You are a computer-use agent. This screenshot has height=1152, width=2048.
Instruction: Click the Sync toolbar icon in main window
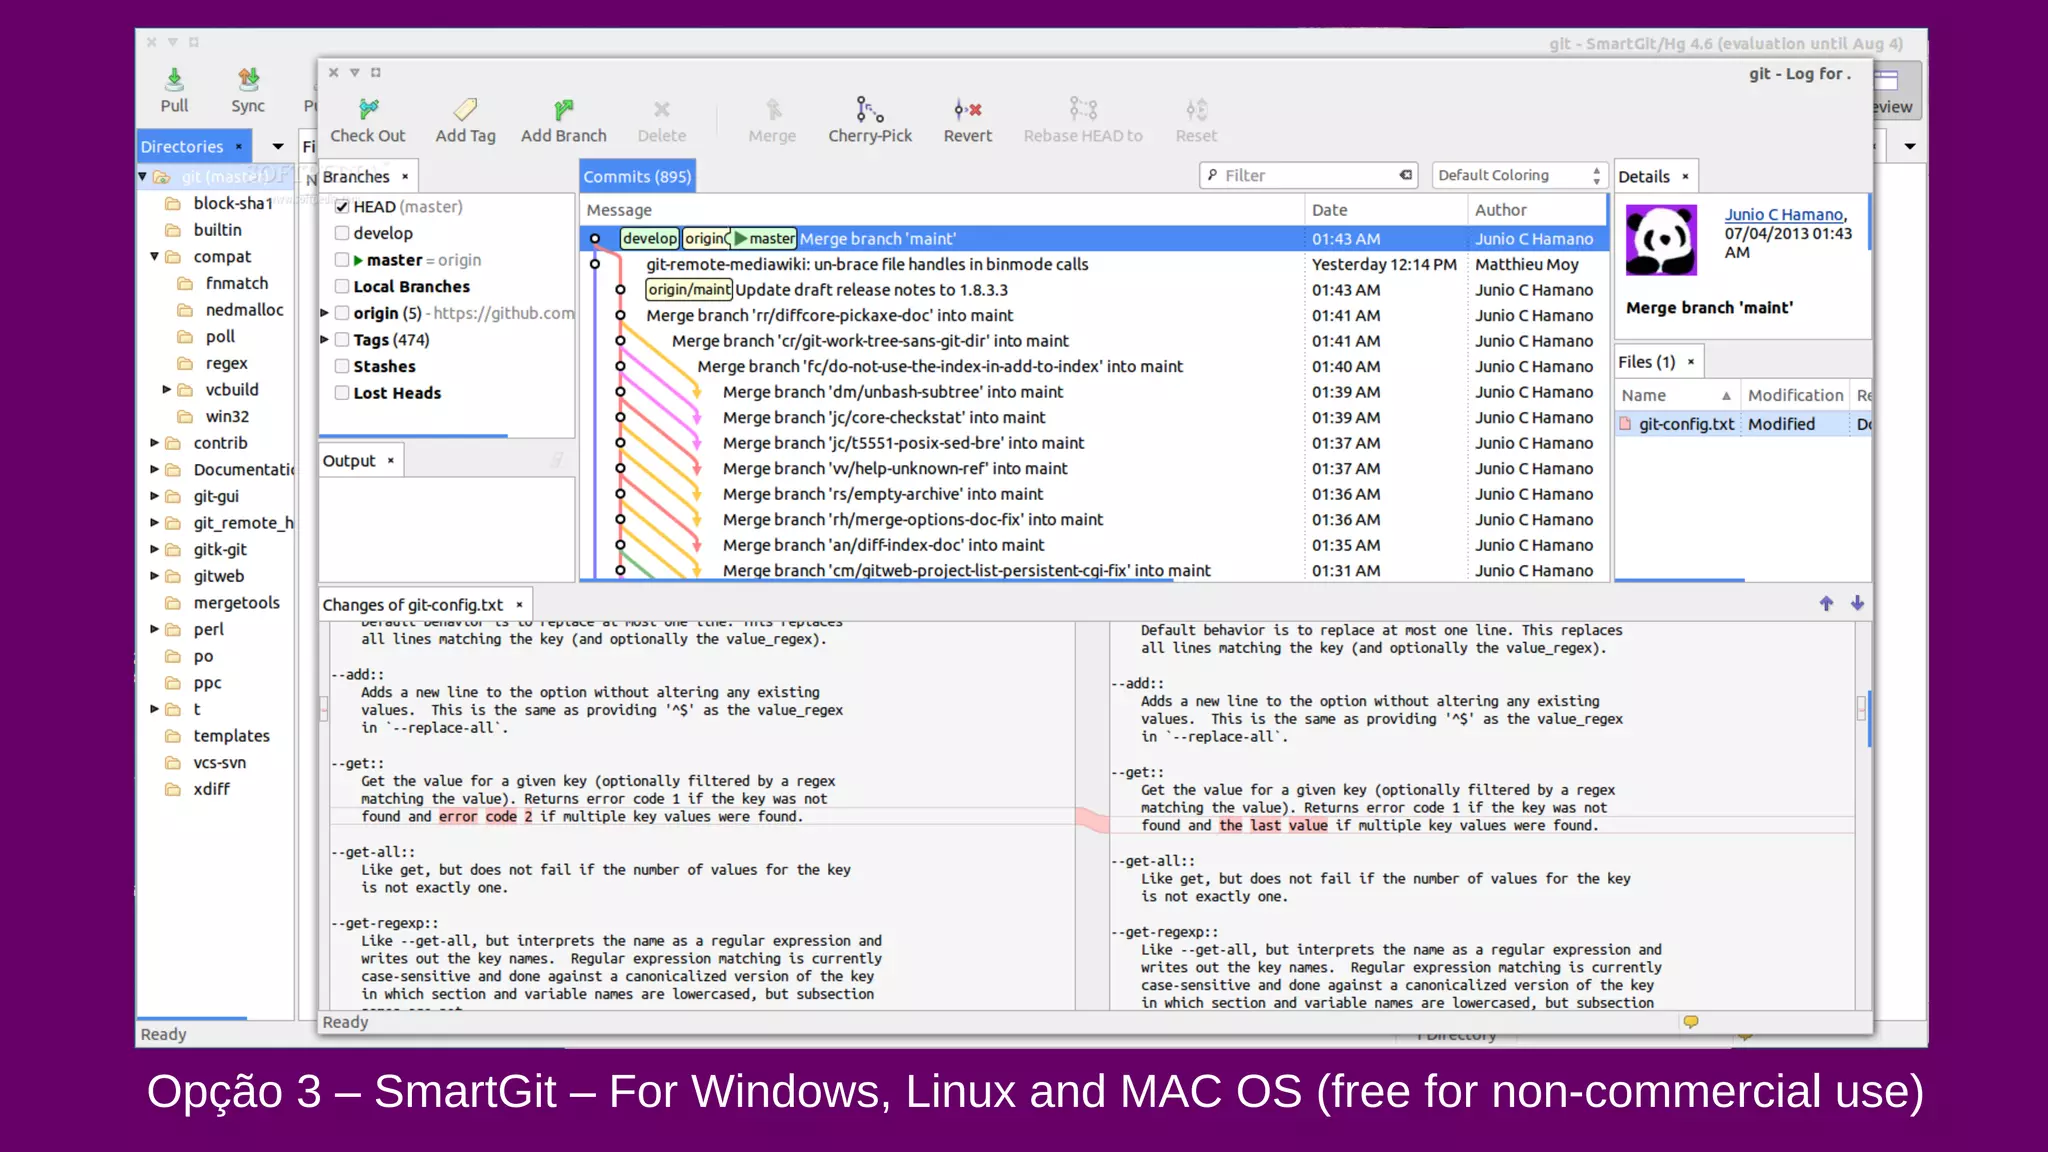pos(248,79)
